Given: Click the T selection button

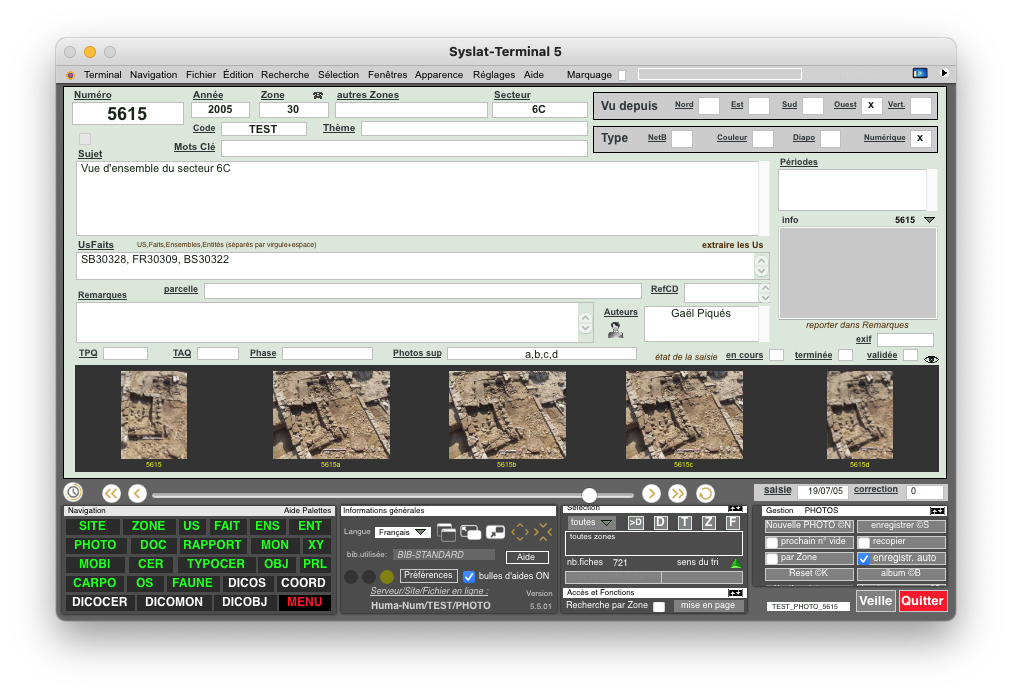Looking at the screenshot, I should pyautogui.click(x=685, y=523).
